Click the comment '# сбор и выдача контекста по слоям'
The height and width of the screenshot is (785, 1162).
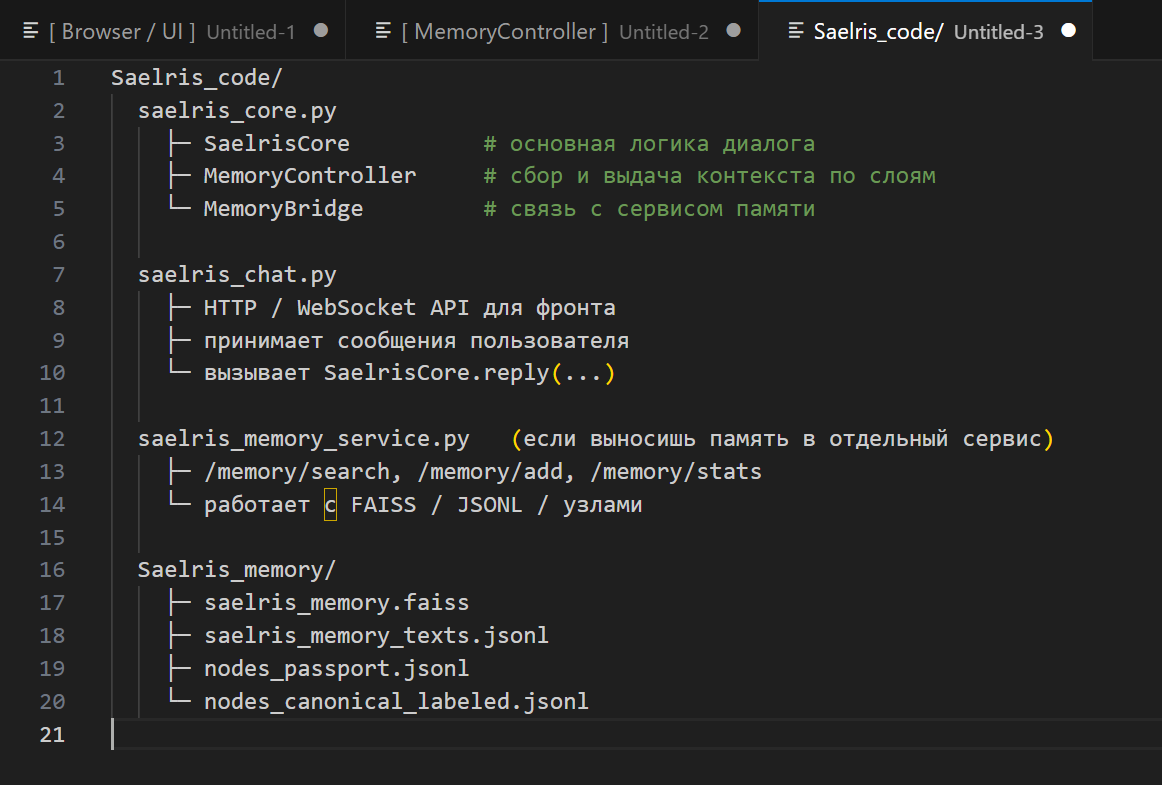pos(709,176)
